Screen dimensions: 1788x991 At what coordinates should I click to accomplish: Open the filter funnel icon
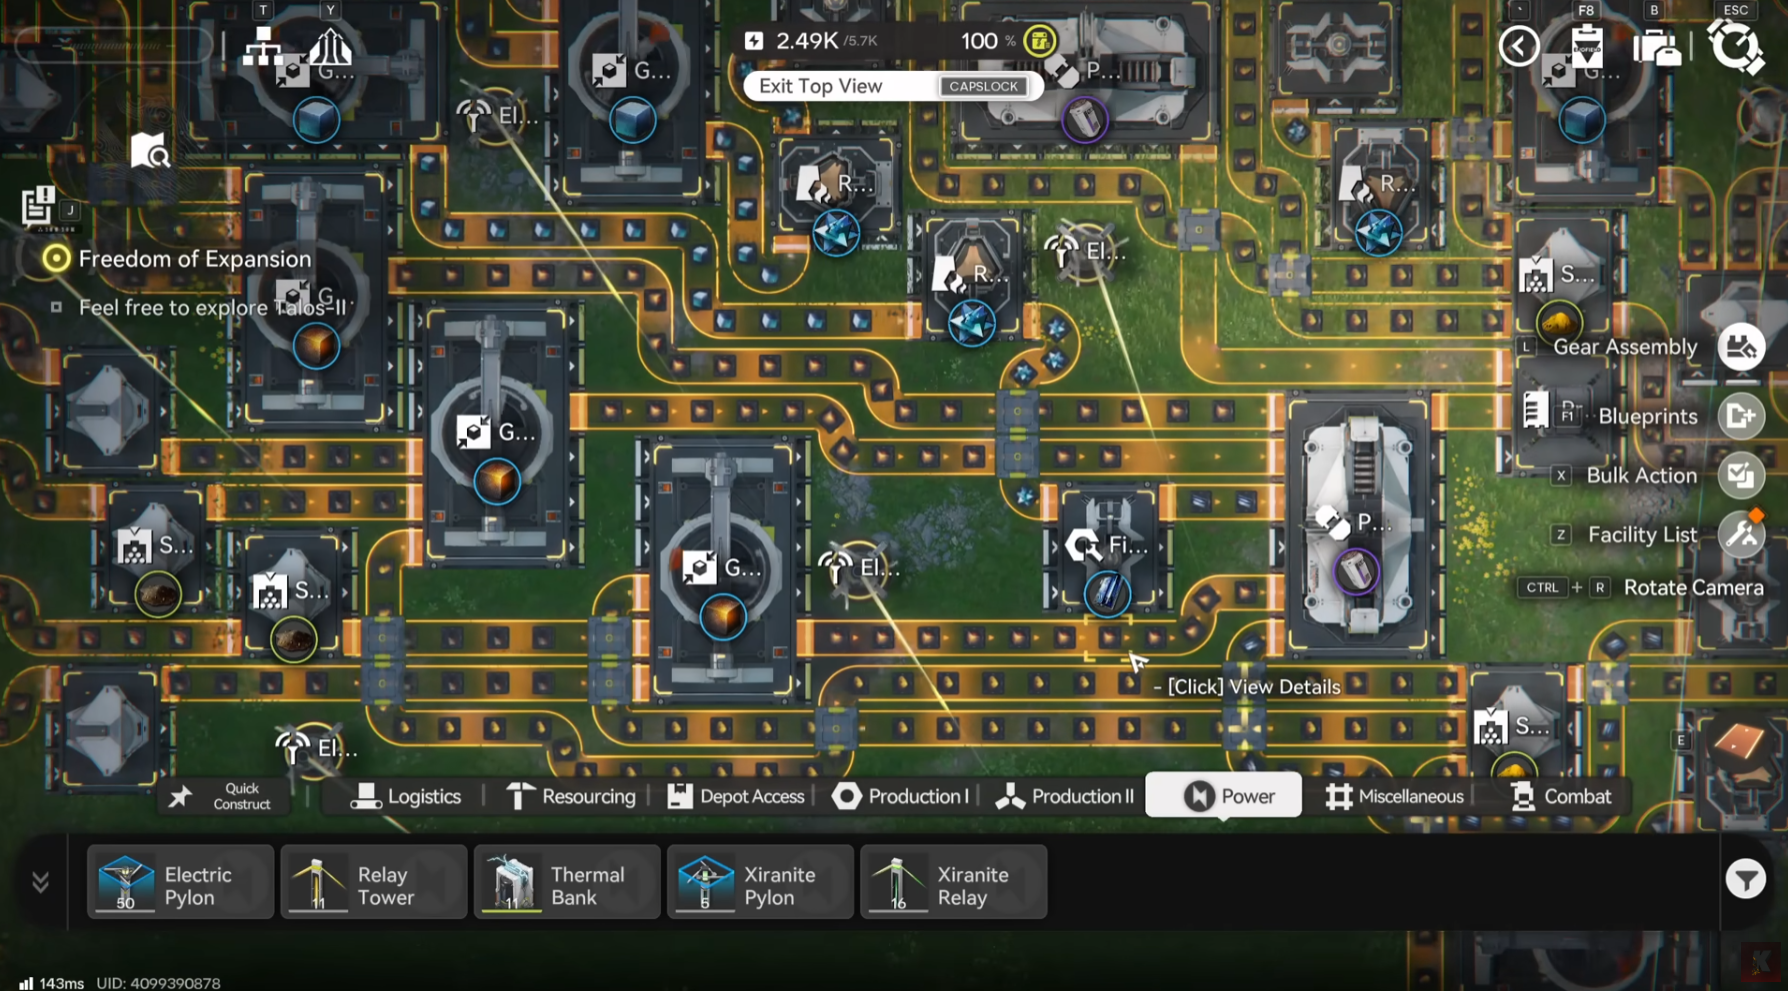[1745, 880]
